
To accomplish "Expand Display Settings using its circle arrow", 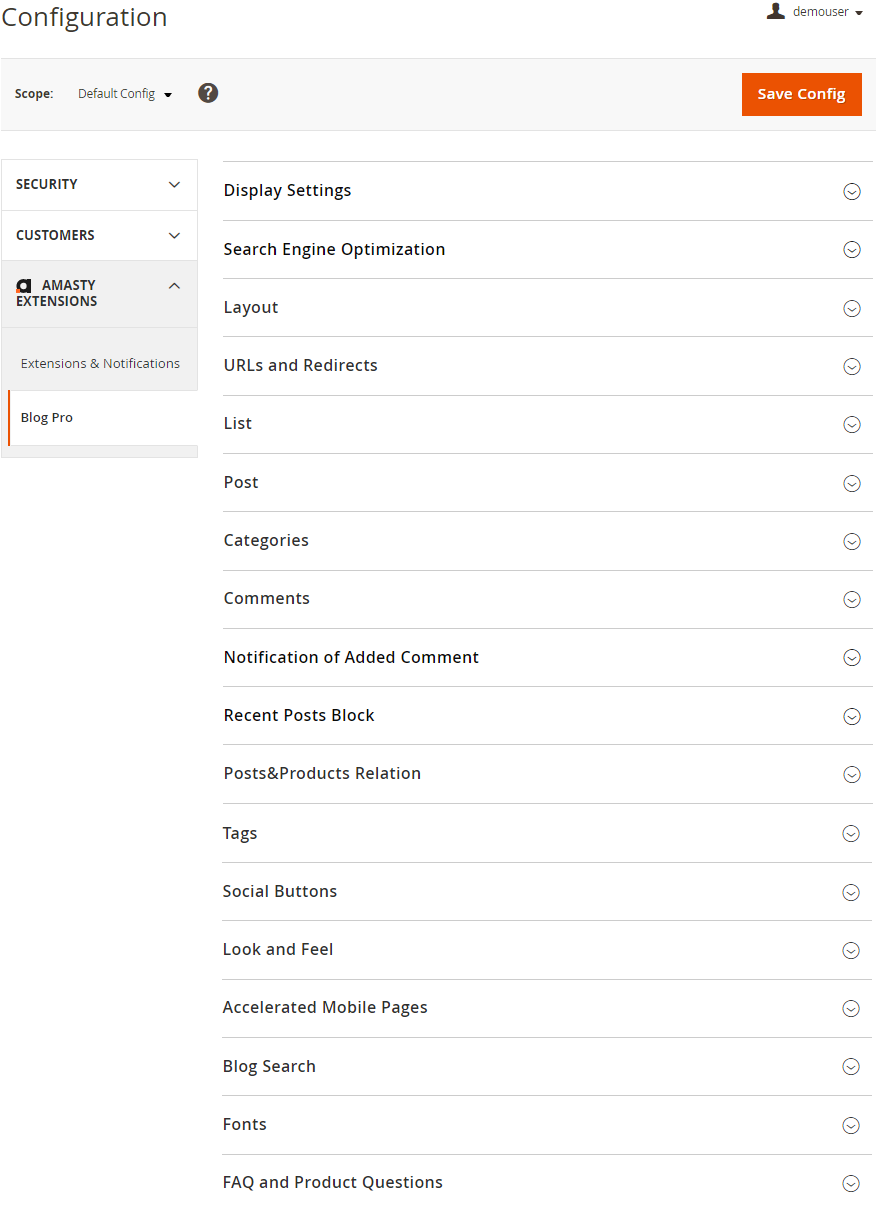I will (x=852, y=191).
